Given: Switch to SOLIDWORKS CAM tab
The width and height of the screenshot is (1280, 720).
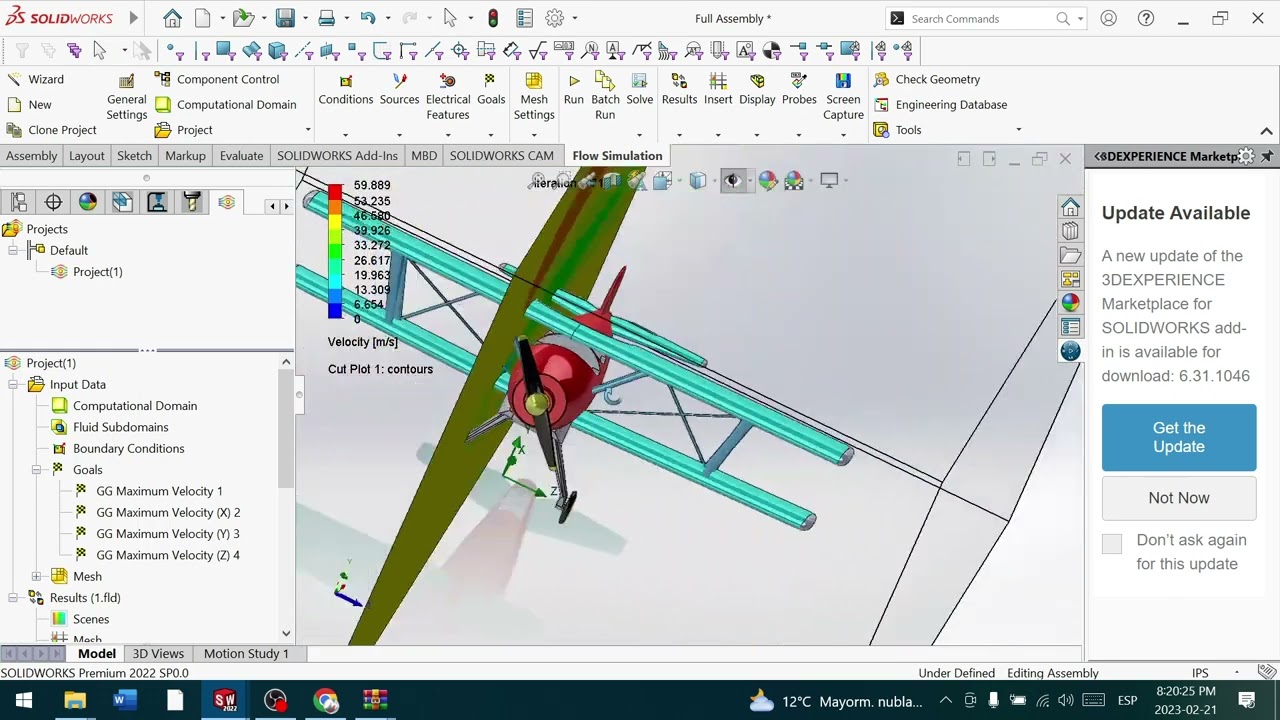Looking at the screenshot, I should click(501, 156).
